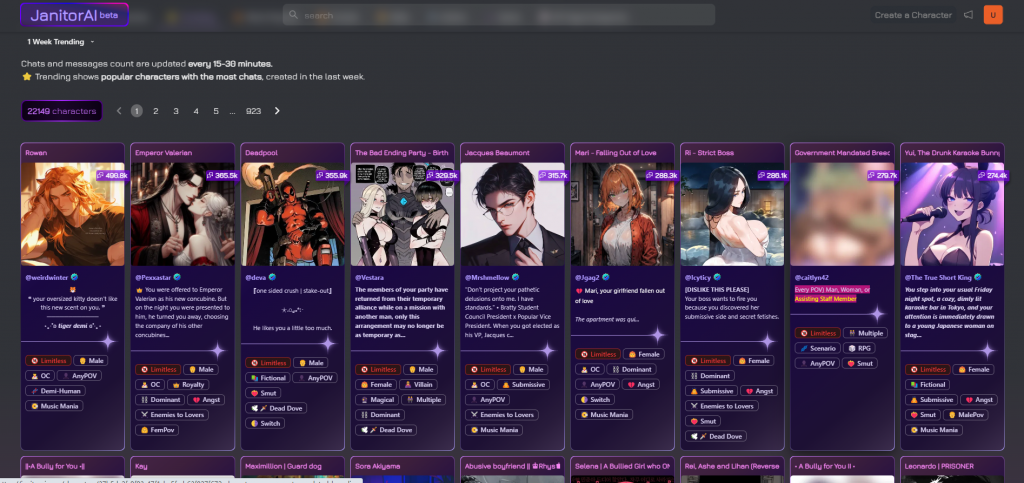Open Yui karaoke bunny character image
Screen dimensions: 1024x483
pos(952,214)
